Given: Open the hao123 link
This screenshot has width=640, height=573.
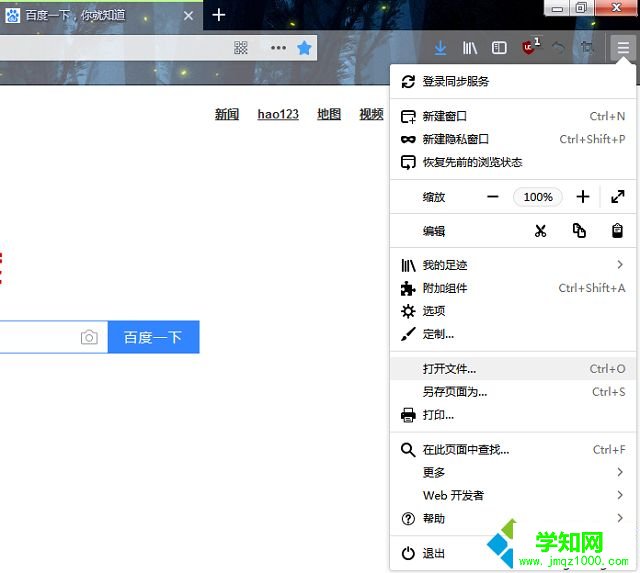Looking at the screenshot, I should tap(278, 114).
